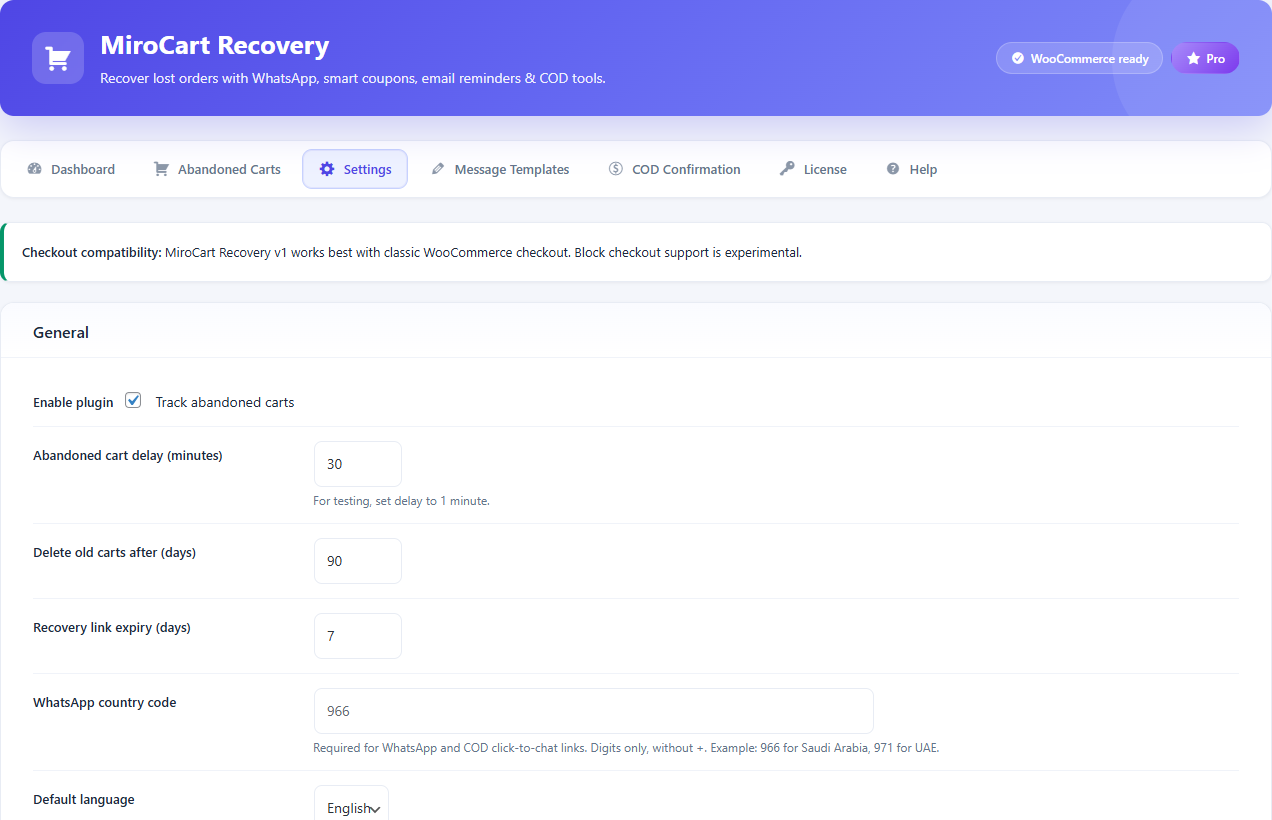
Task: Click the 'Recover lost orders' tagline
Action: pyautogui.click(x=353, y=78)
